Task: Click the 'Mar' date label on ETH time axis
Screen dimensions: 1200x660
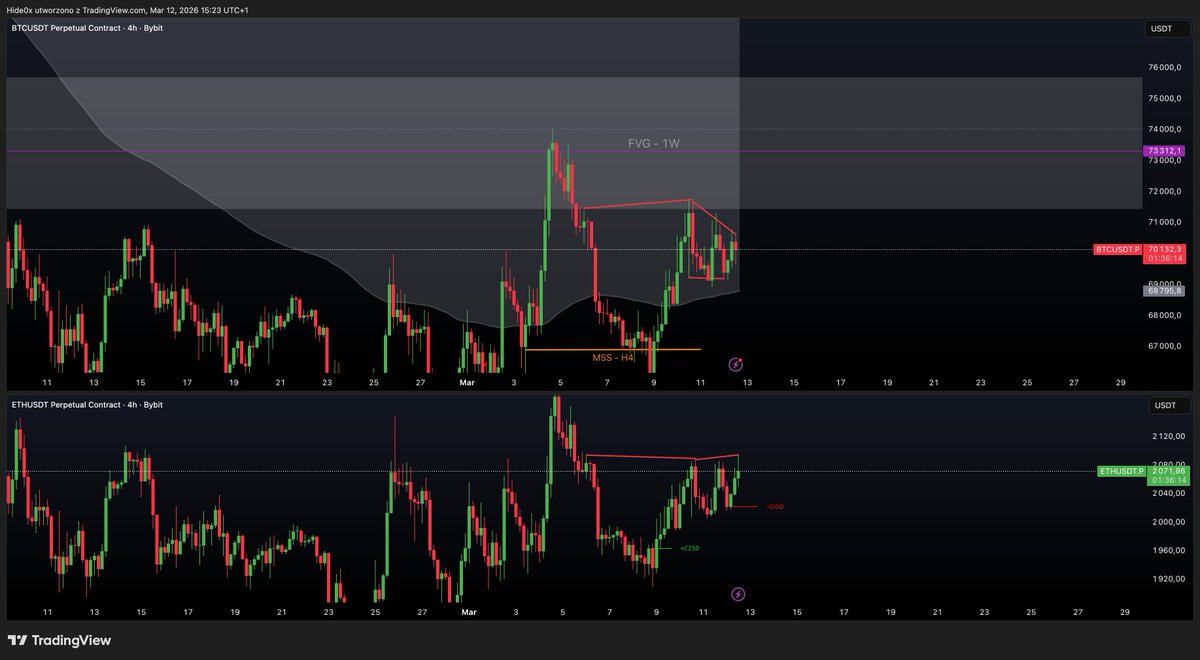Action: click(467, 611)
